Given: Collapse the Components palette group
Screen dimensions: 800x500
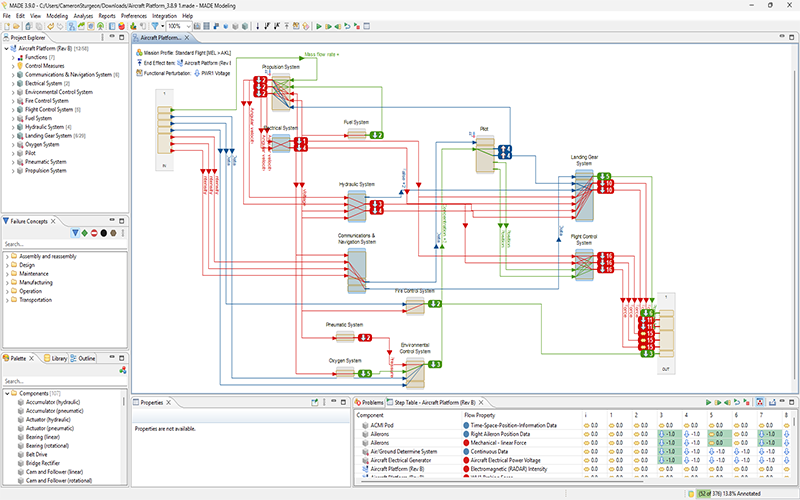Looking at the screenshot, I should (7, 393).
